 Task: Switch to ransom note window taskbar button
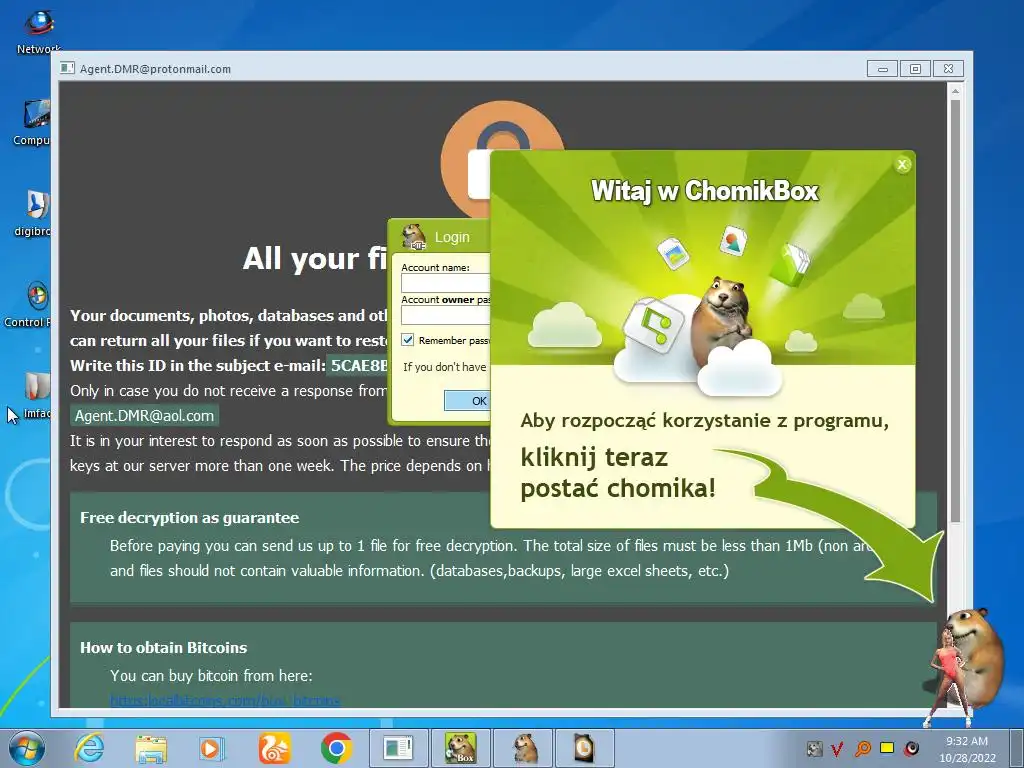pos(398,748)
